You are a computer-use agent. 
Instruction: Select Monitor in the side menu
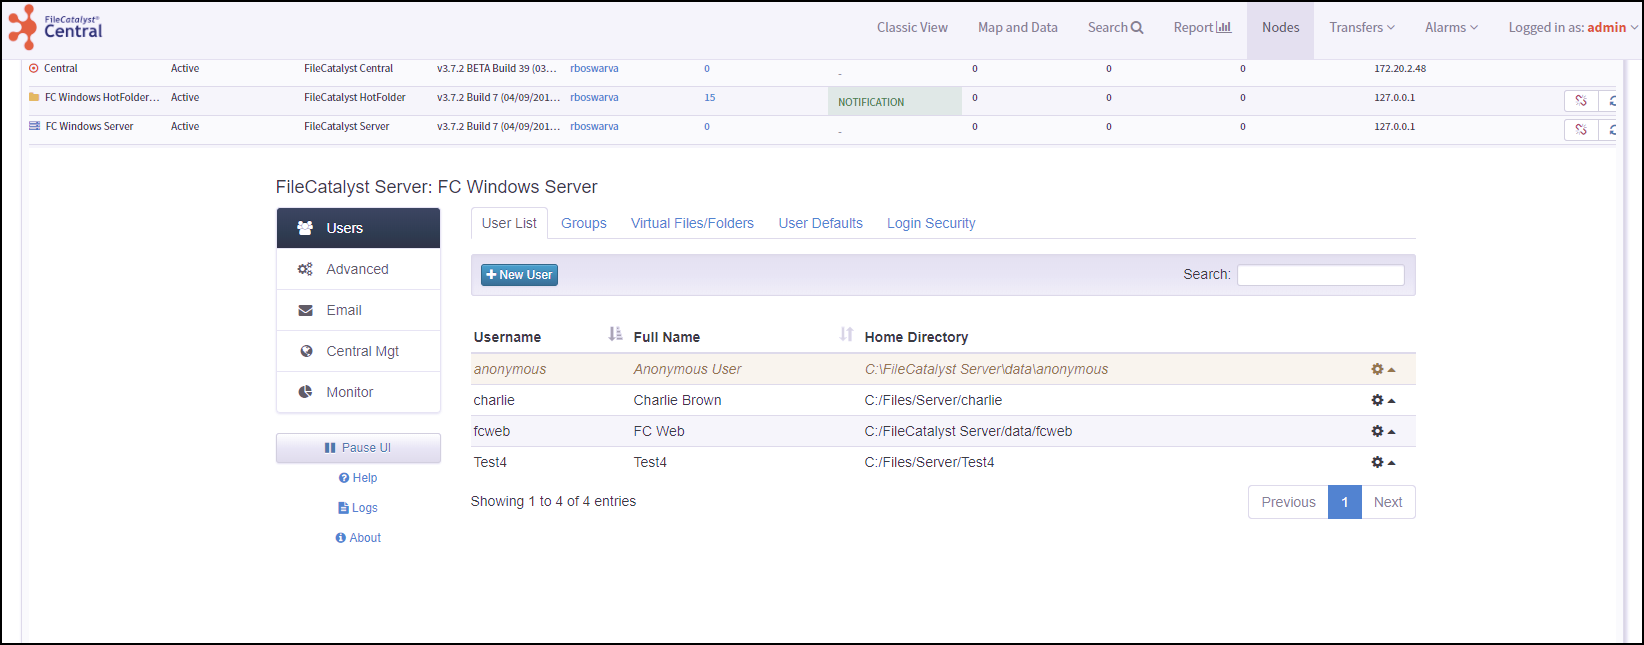(x=358, y=392)
